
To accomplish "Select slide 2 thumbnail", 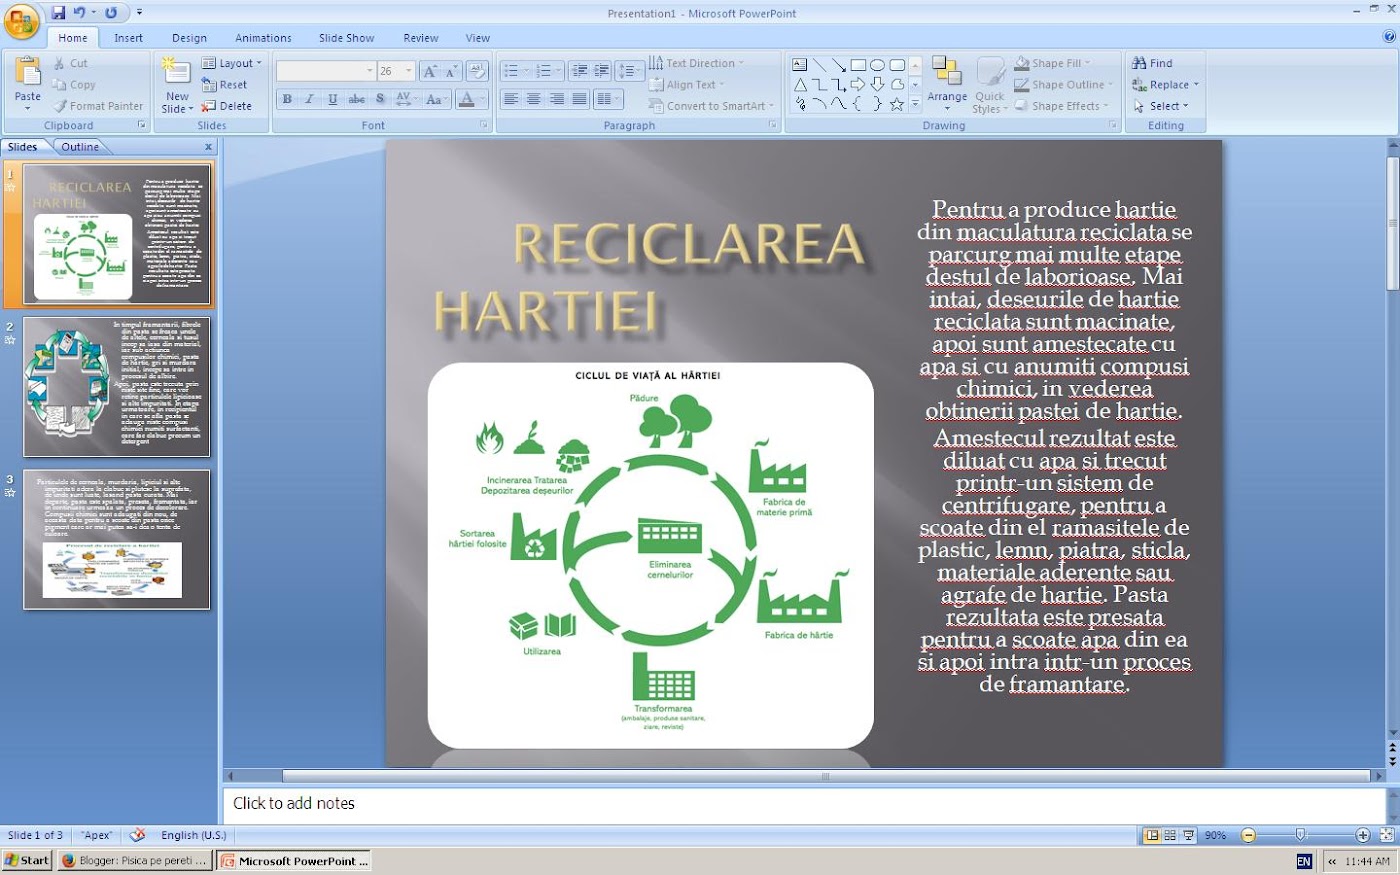I will click(117, 387).
